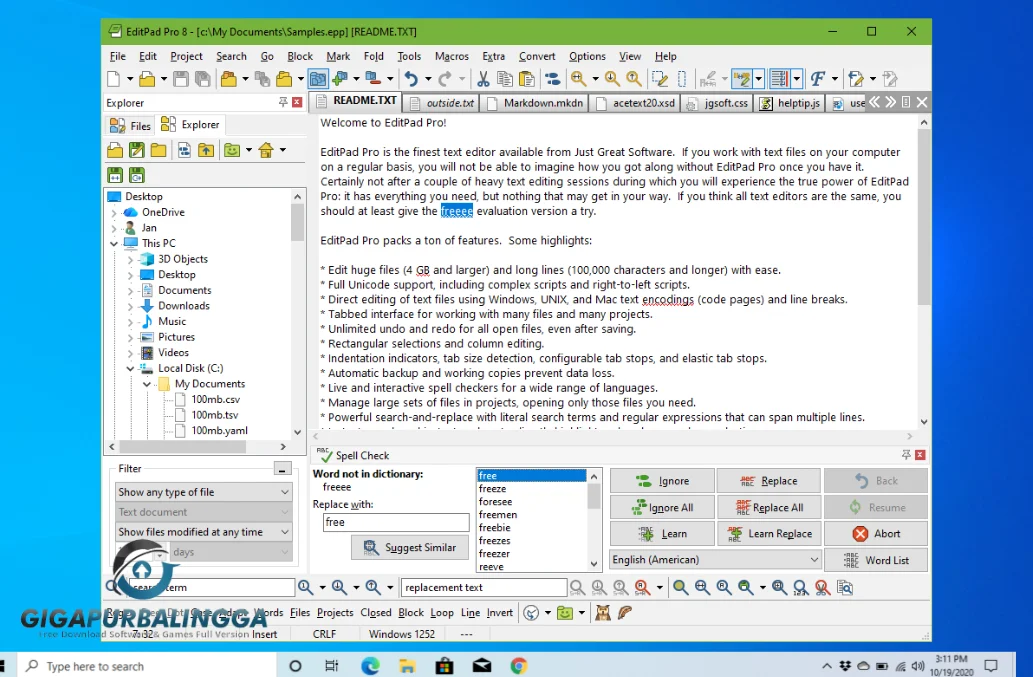Click the 'Replace with' input field
The width and height of the screenshot is (1033, 677).
396,522
